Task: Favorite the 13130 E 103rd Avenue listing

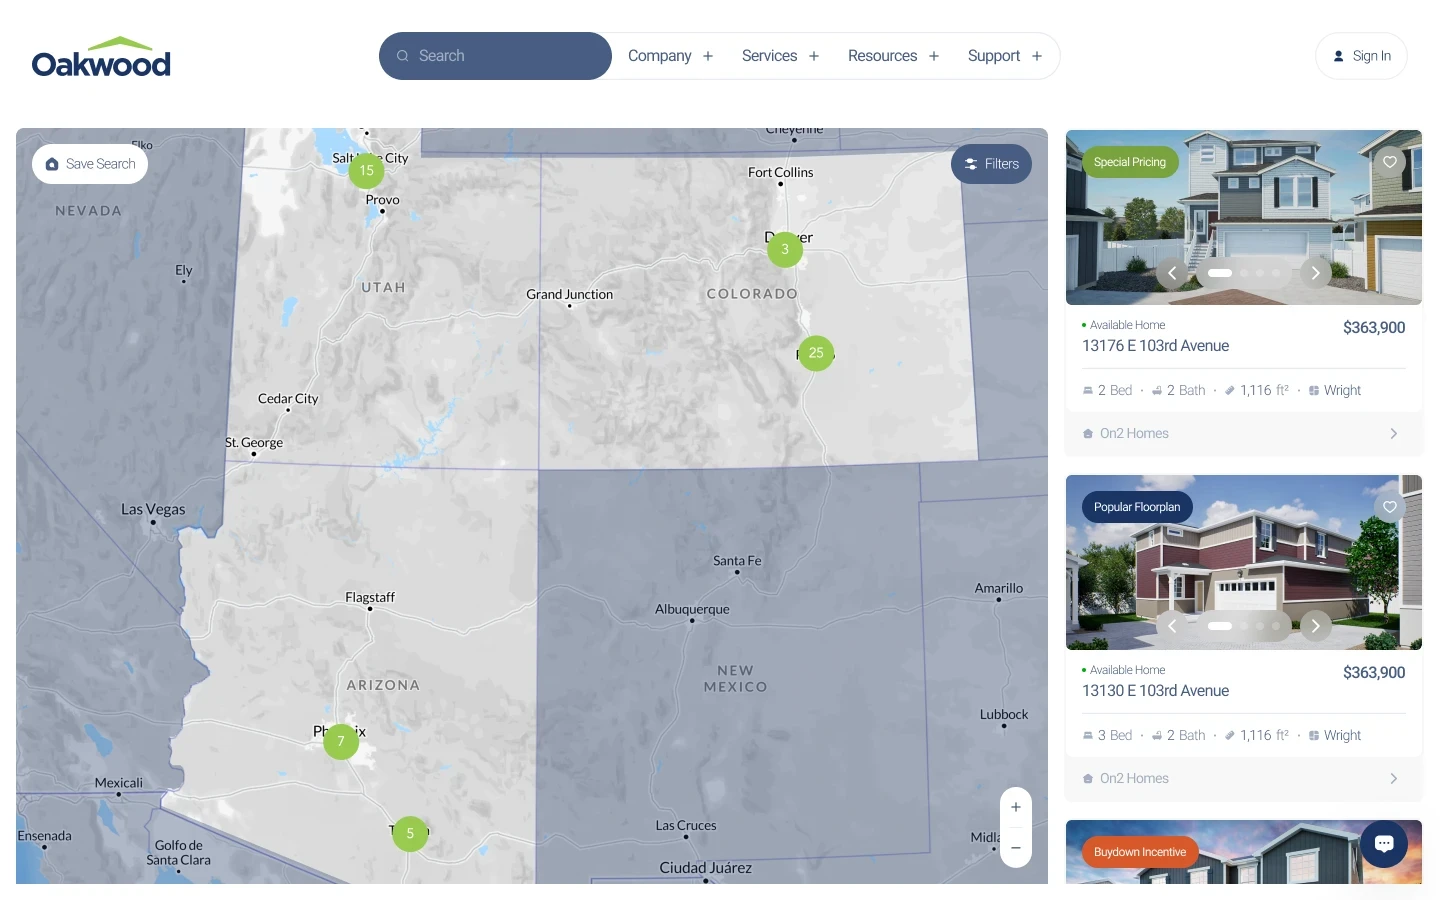Action: click(x=1390, y=507)
